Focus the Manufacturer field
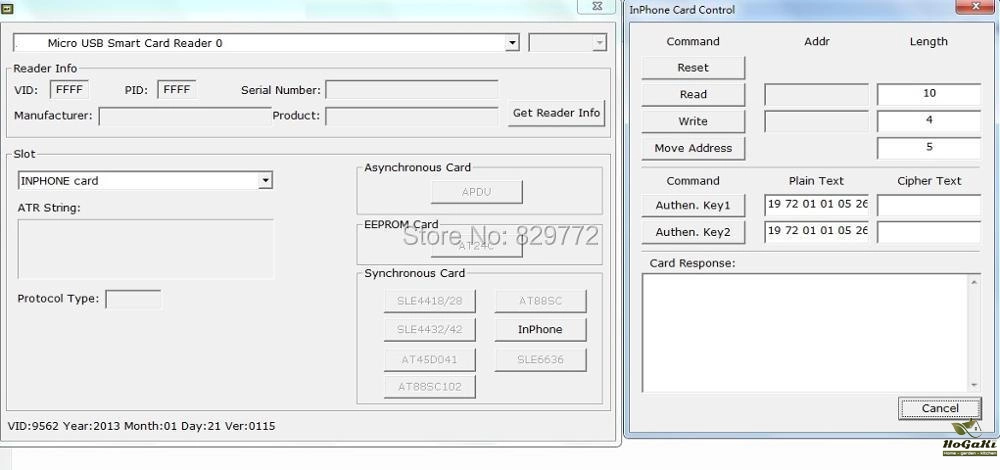The width and height of the screenshot is (1000, 470). 184,116
